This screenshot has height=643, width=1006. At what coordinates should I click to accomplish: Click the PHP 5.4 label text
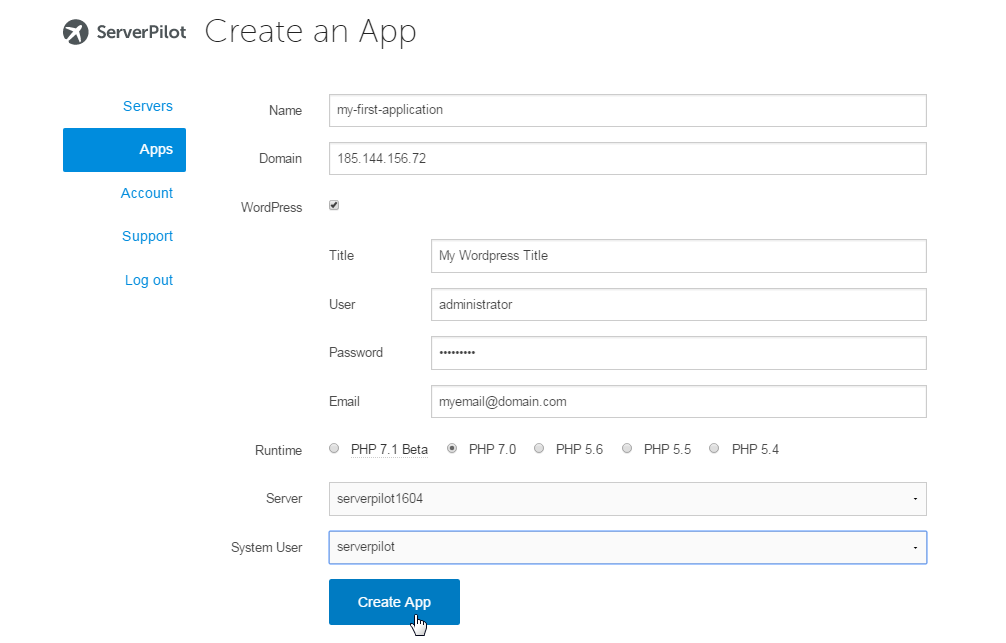pos(755,449)
